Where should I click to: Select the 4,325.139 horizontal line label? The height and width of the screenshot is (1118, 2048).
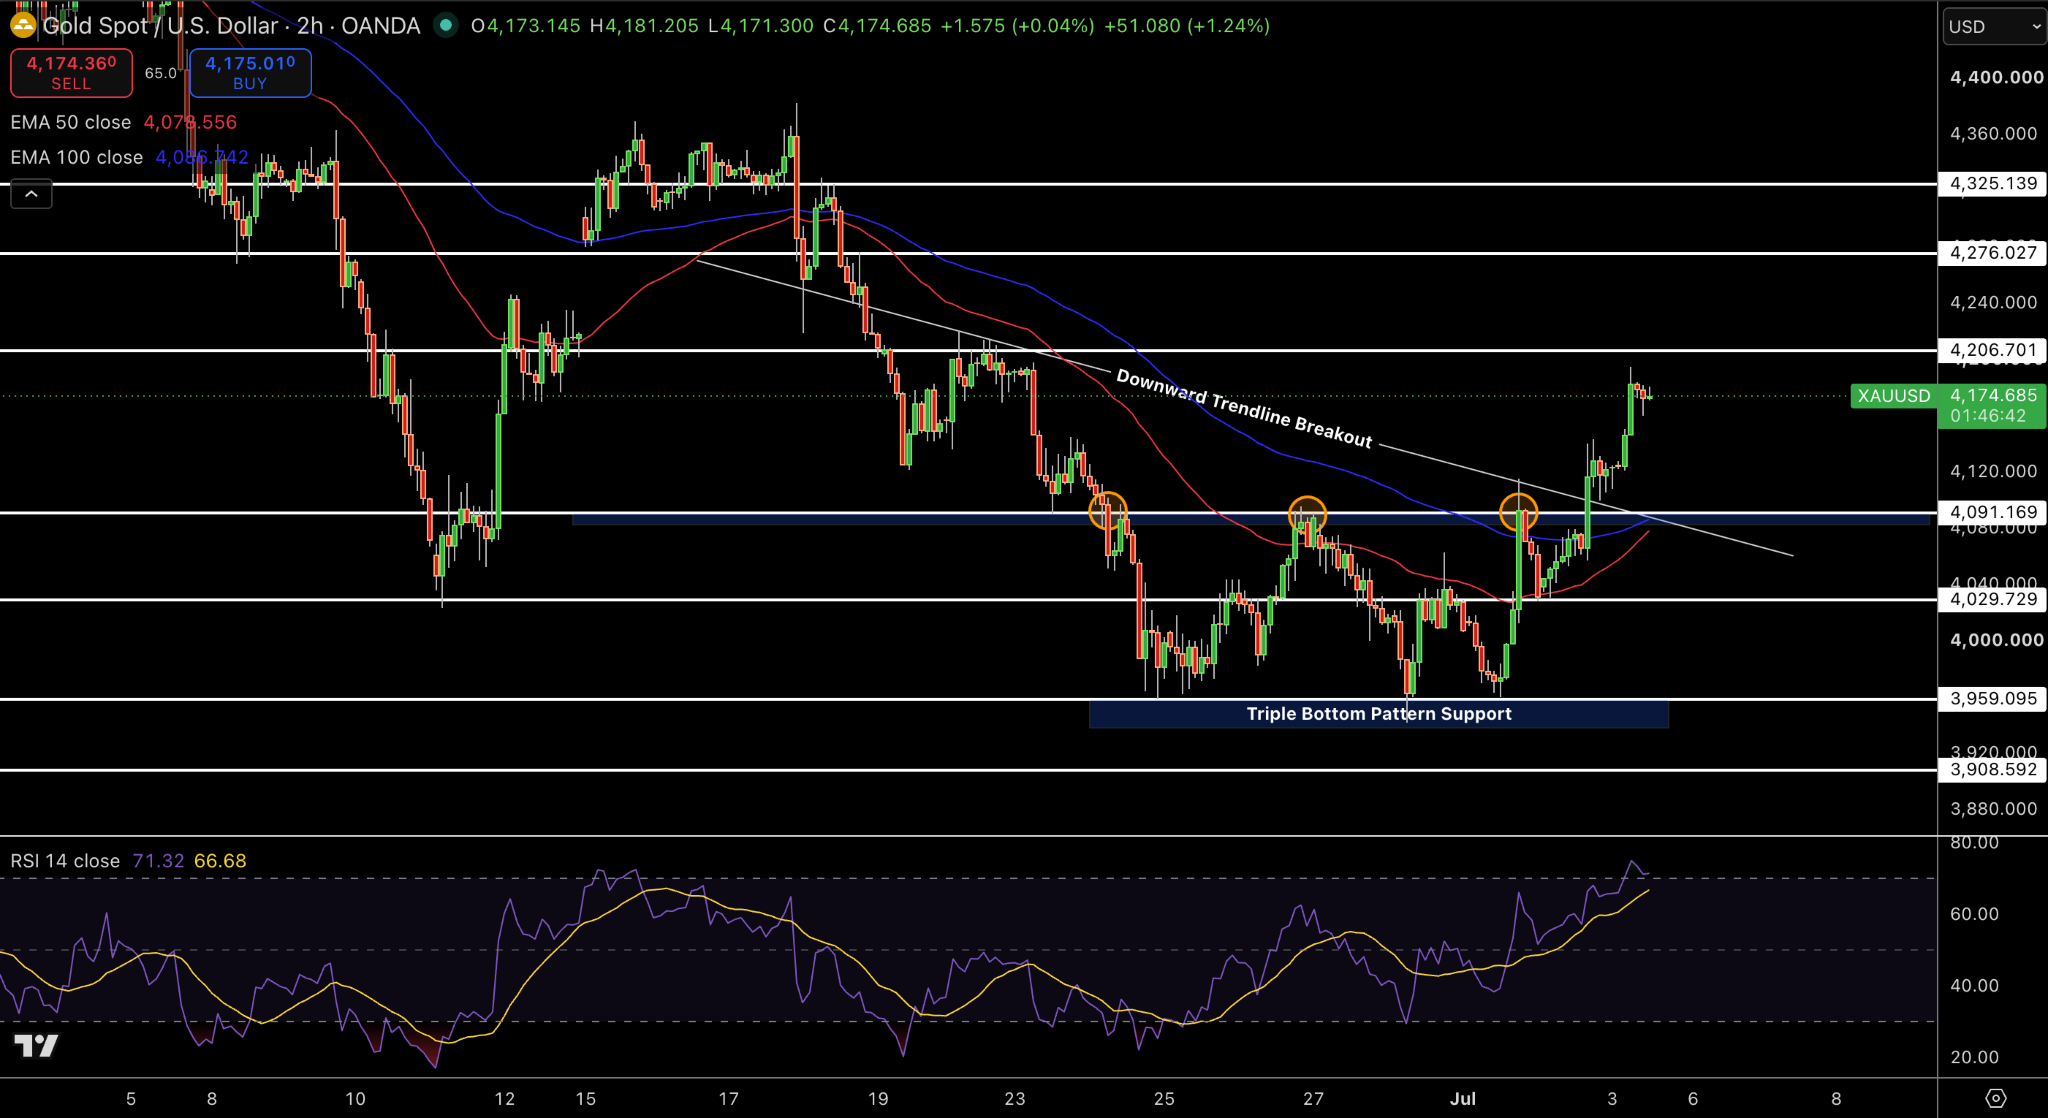pos(1993,184)
